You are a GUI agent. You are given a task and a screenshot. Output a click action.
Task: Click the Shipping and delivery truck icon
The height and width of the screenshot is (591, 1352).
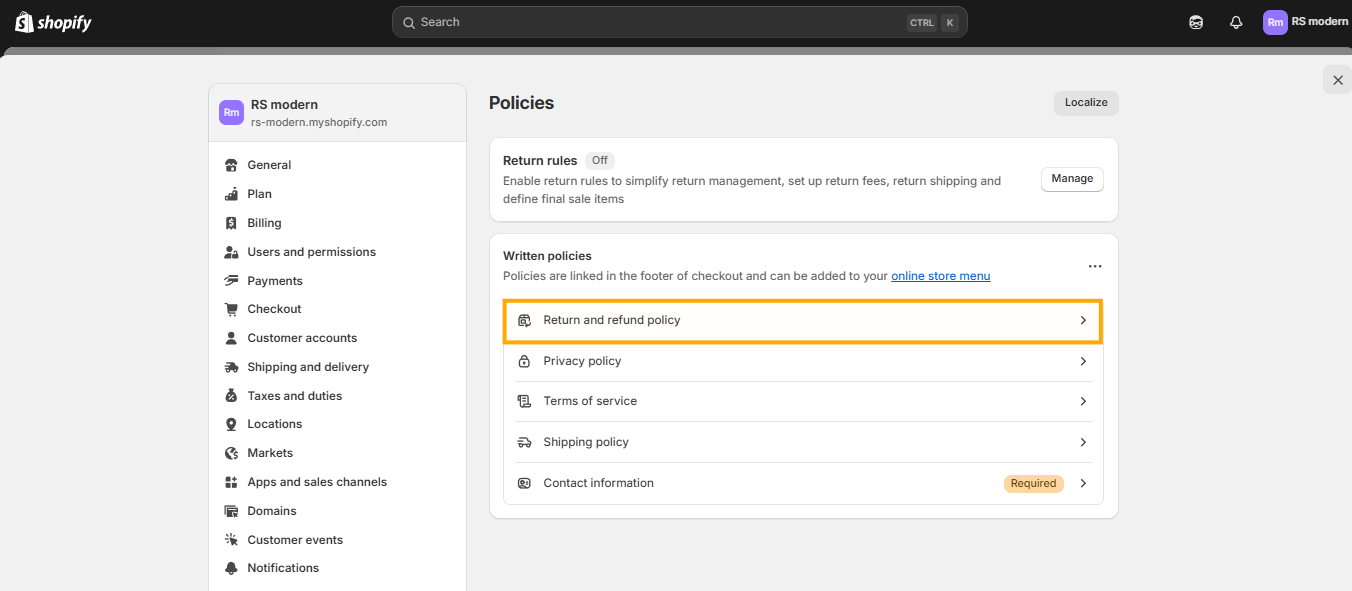pyautogui.click(x=231, y=367)
